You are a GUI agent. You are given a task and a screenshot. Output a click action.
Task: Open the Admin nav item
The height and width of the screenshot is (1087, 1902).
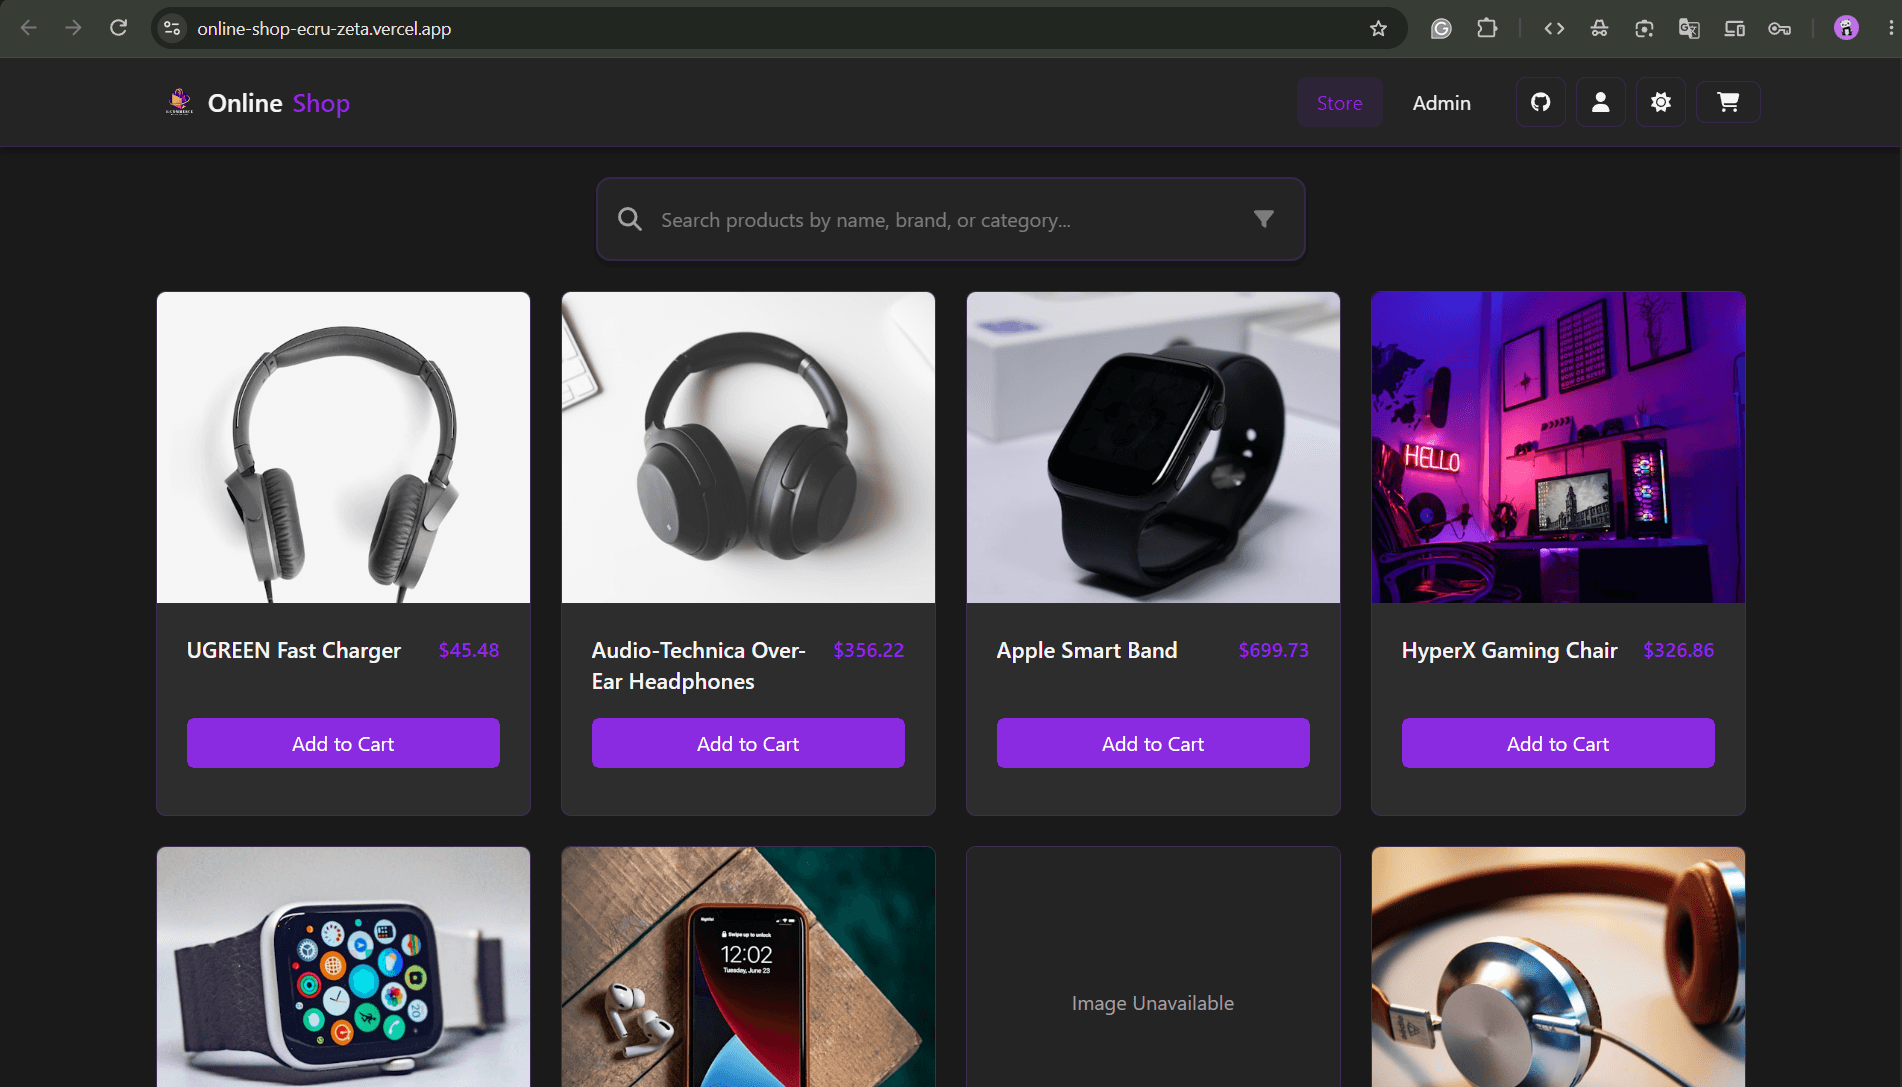[1442, 103]
